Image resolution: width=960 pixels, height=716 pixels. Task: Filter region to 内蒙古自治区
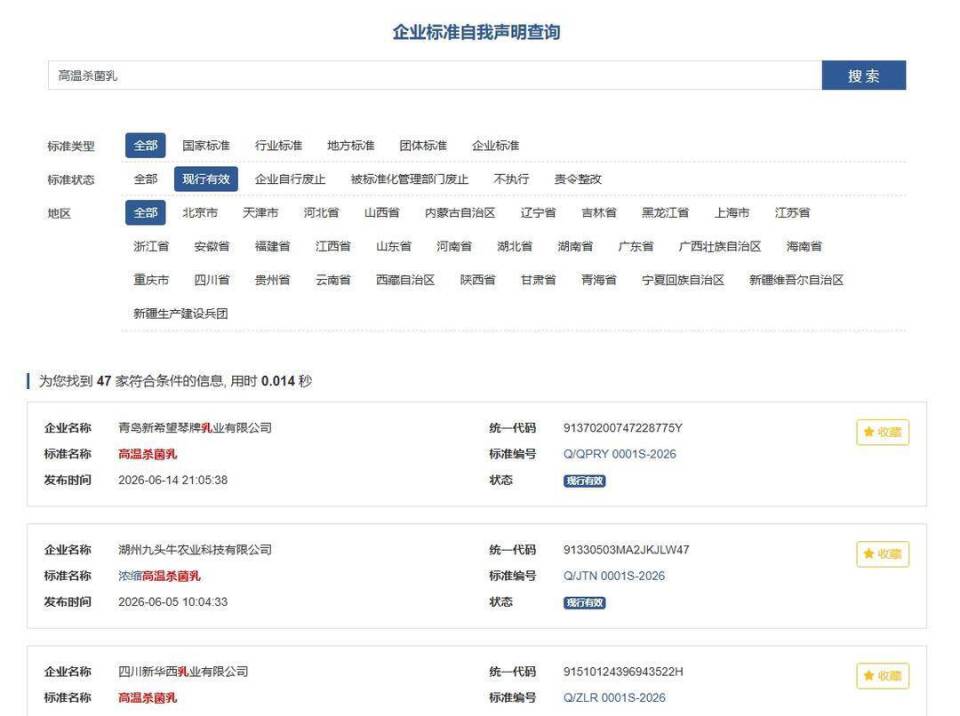tap(460, 213)
